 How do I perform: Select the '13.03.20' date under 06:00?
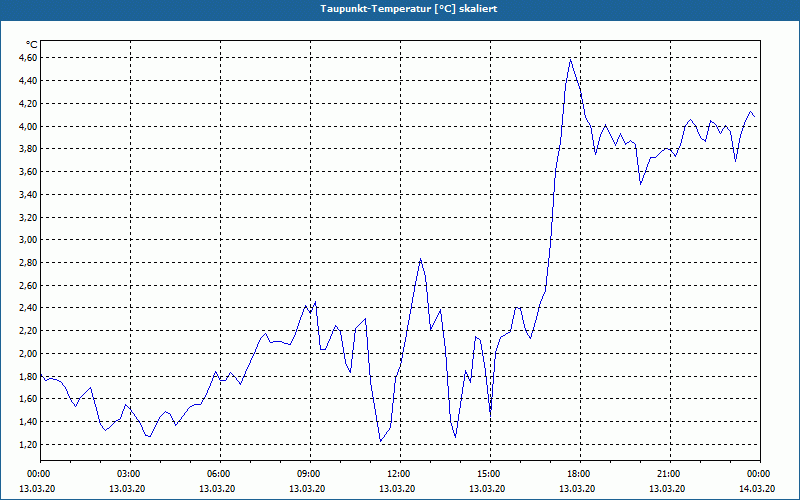click(217, 489)
